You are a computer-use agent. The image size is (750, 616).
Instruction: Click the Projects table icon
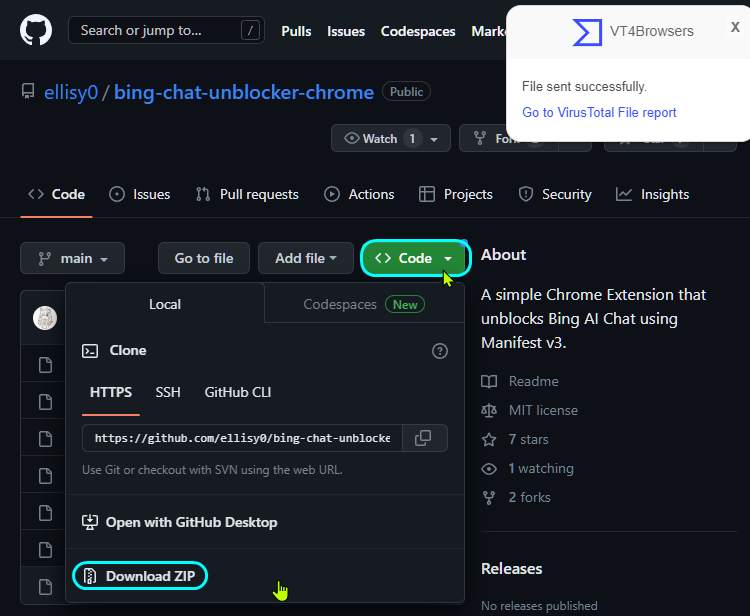pos(427,194)
